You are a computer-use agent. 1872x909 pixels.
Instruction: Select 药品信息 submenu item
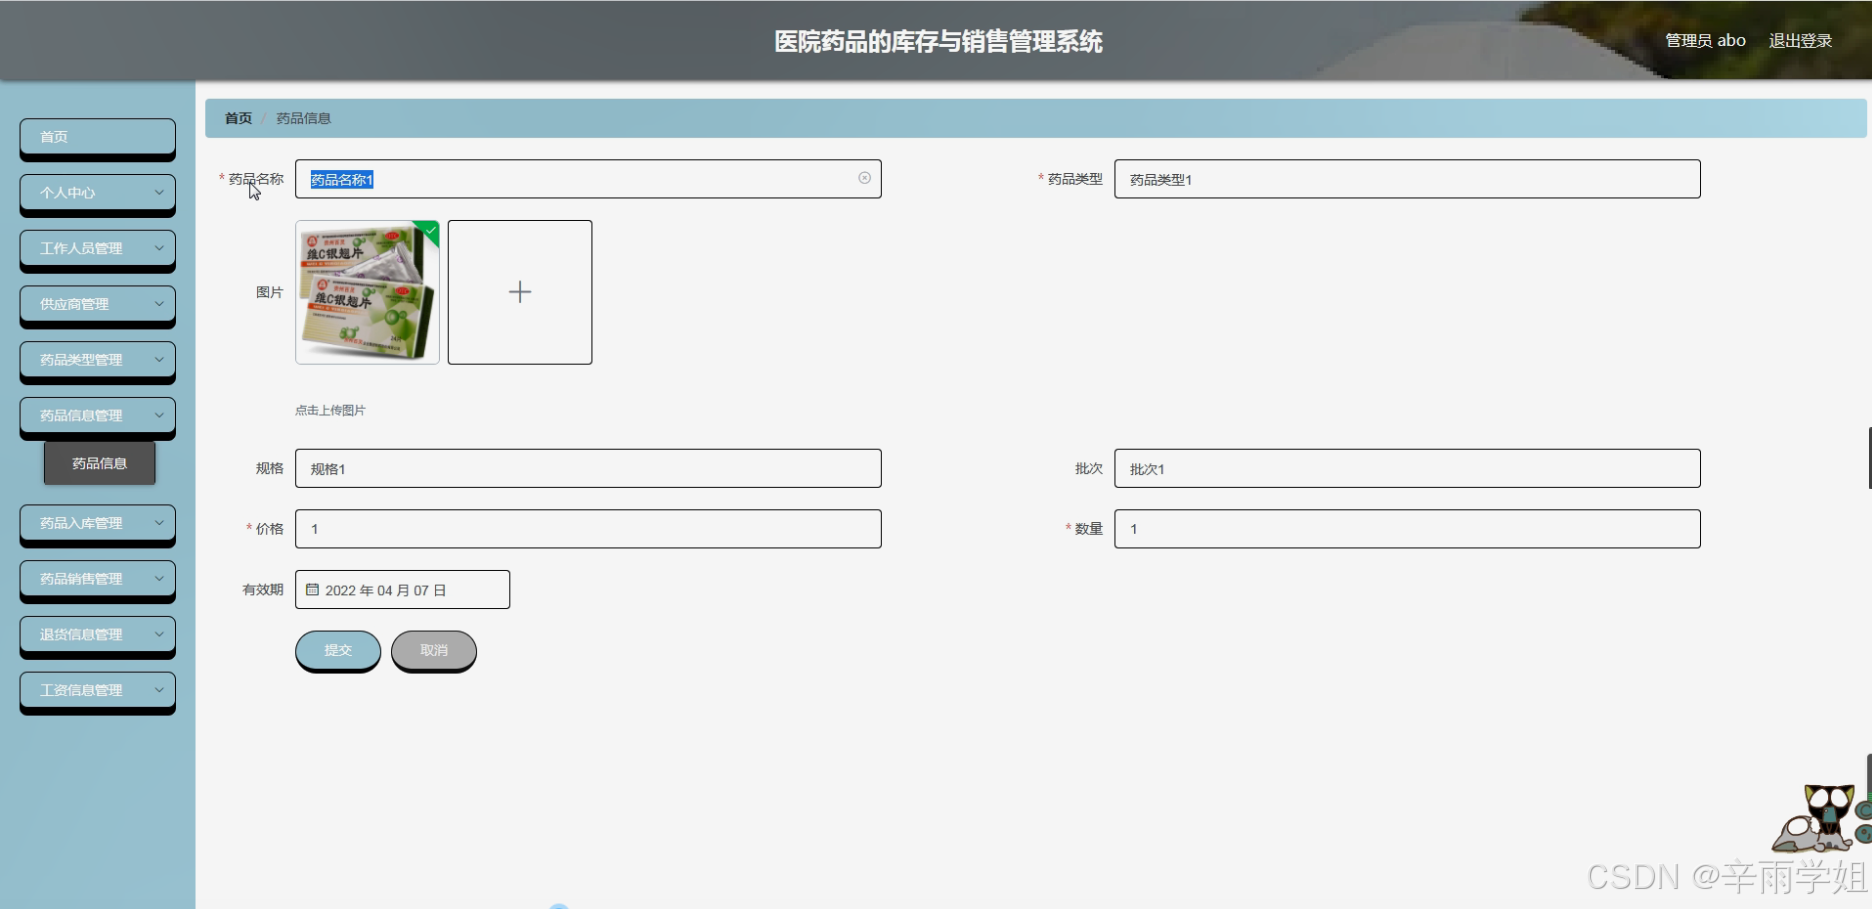pyautogui.click(x=98, y=463)
